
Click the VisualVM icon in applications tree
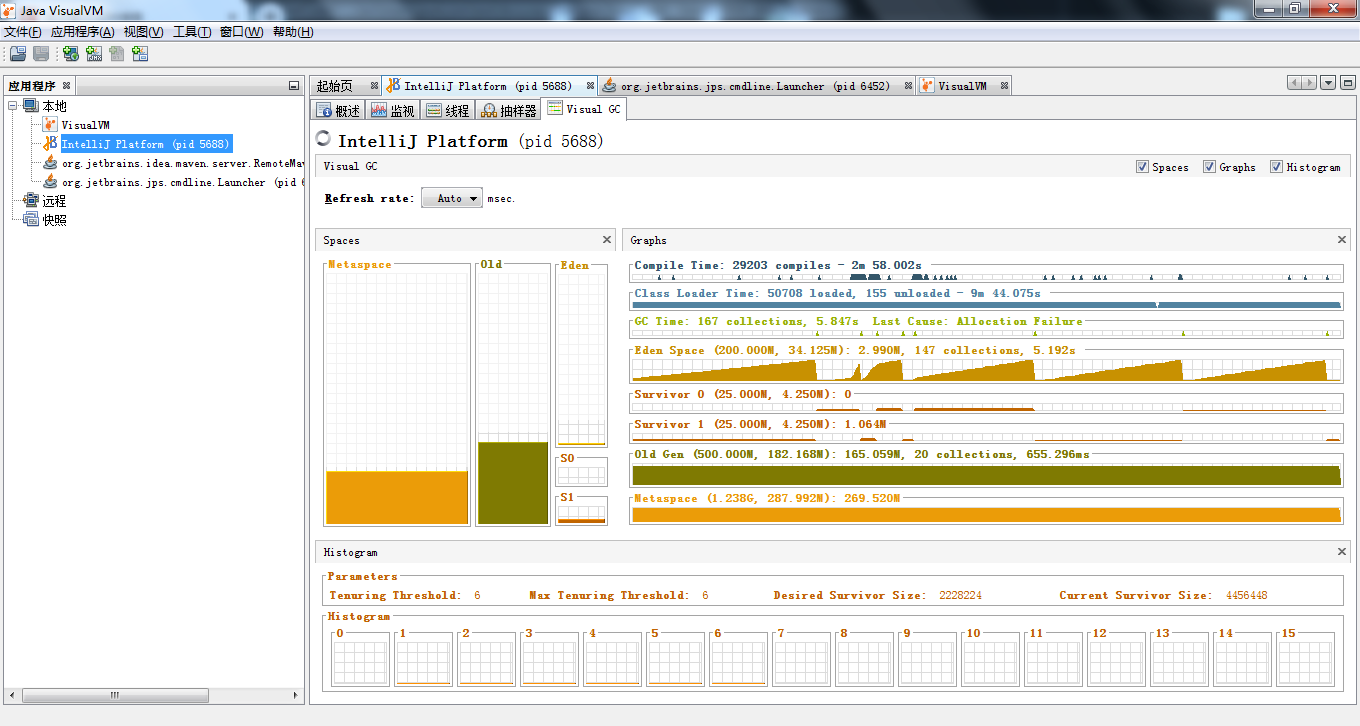point(50,125)
